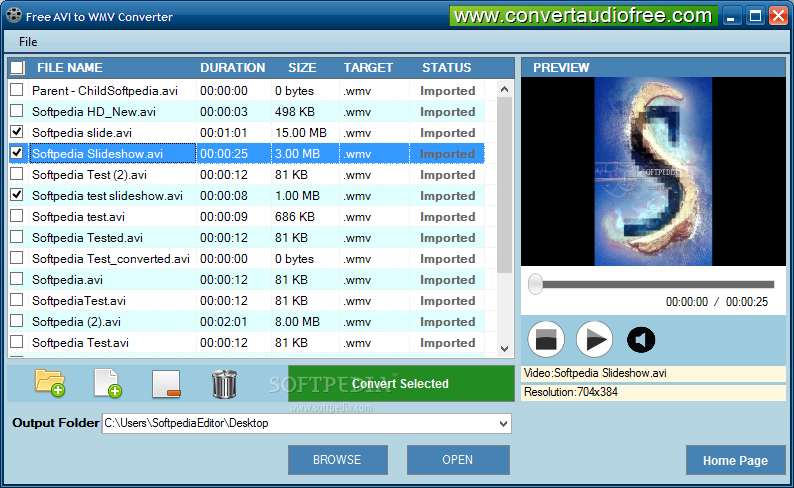
Task: Check the Softpedia HD_New.avi checkbox
Action: (x=17, y=111)
